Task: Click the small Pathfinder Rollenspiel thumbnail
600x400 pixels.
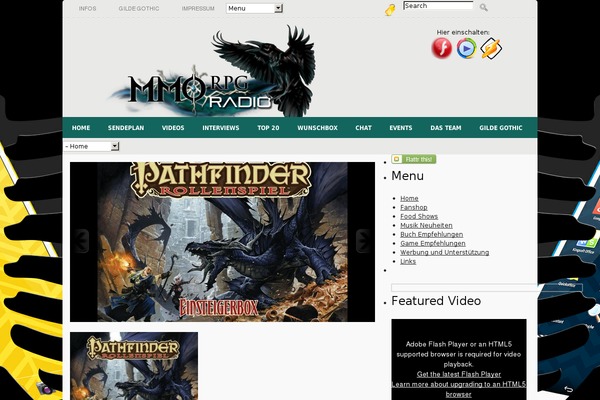Action: pos(134,366)
